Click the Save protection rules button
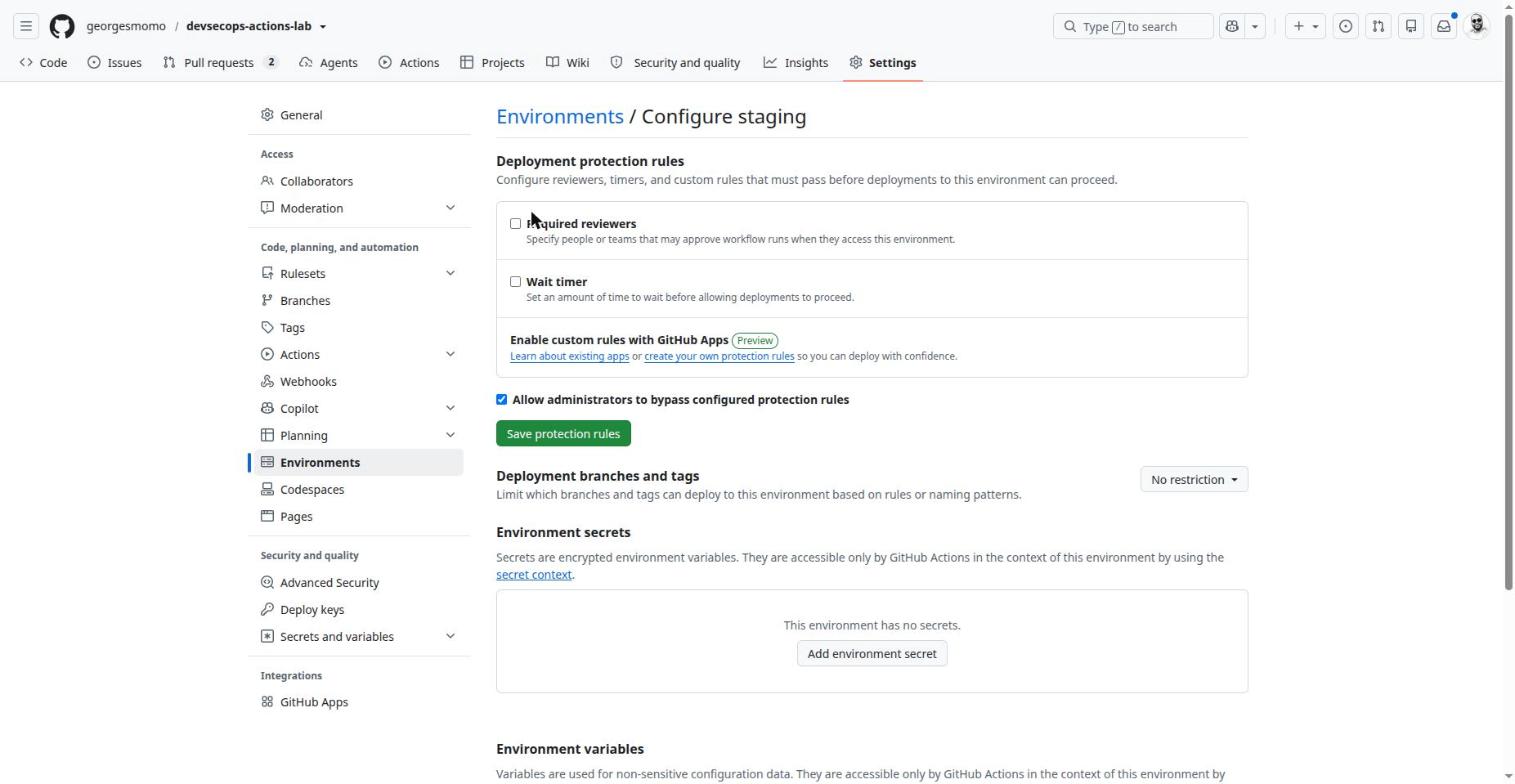Screen dimensions: 1515x784 [x=564, y=434]
